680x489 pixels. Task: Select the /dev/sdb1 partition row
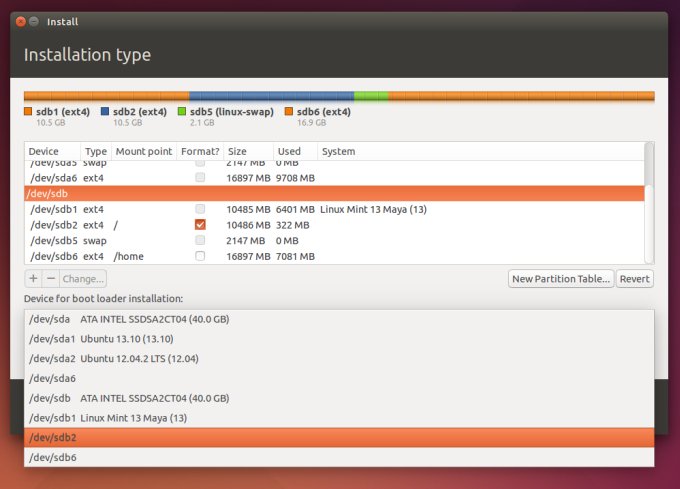pos(334,209)
